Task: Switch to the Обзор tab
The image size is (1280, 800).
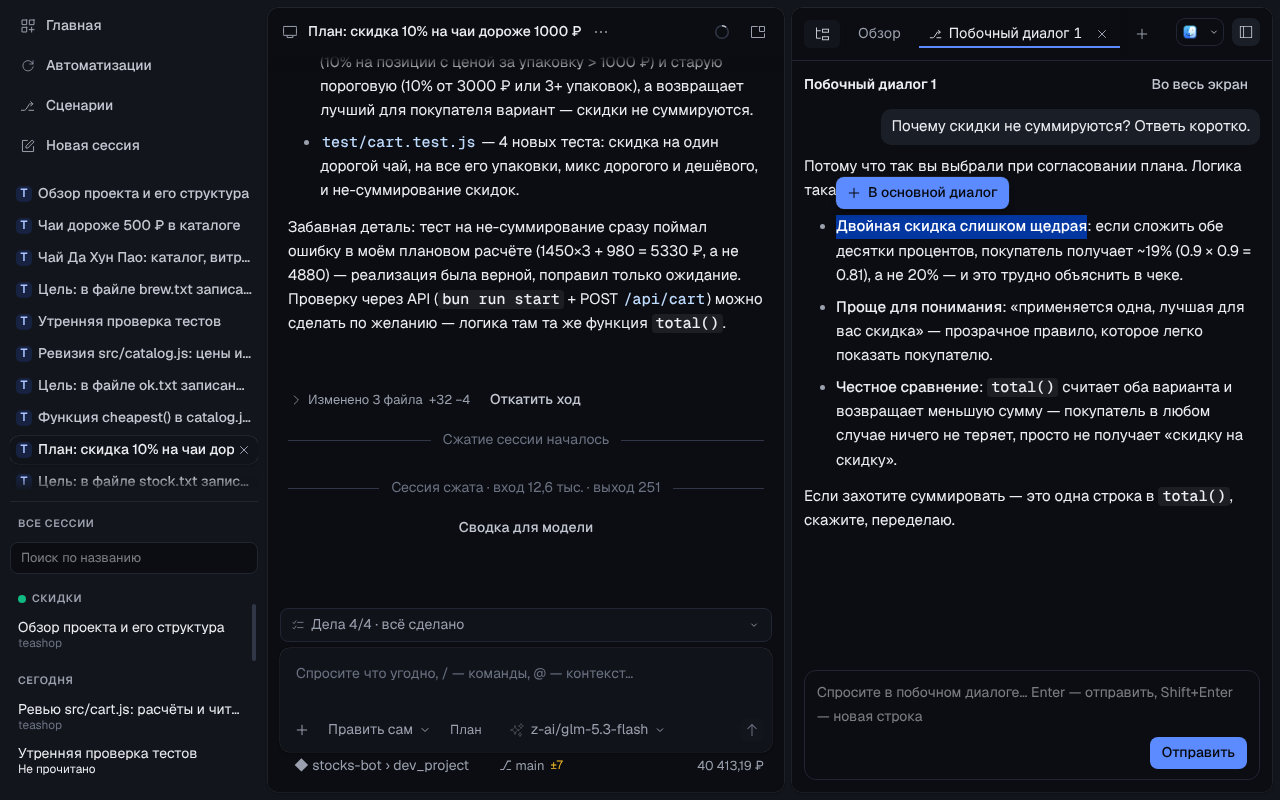Action: click(879, 33)
